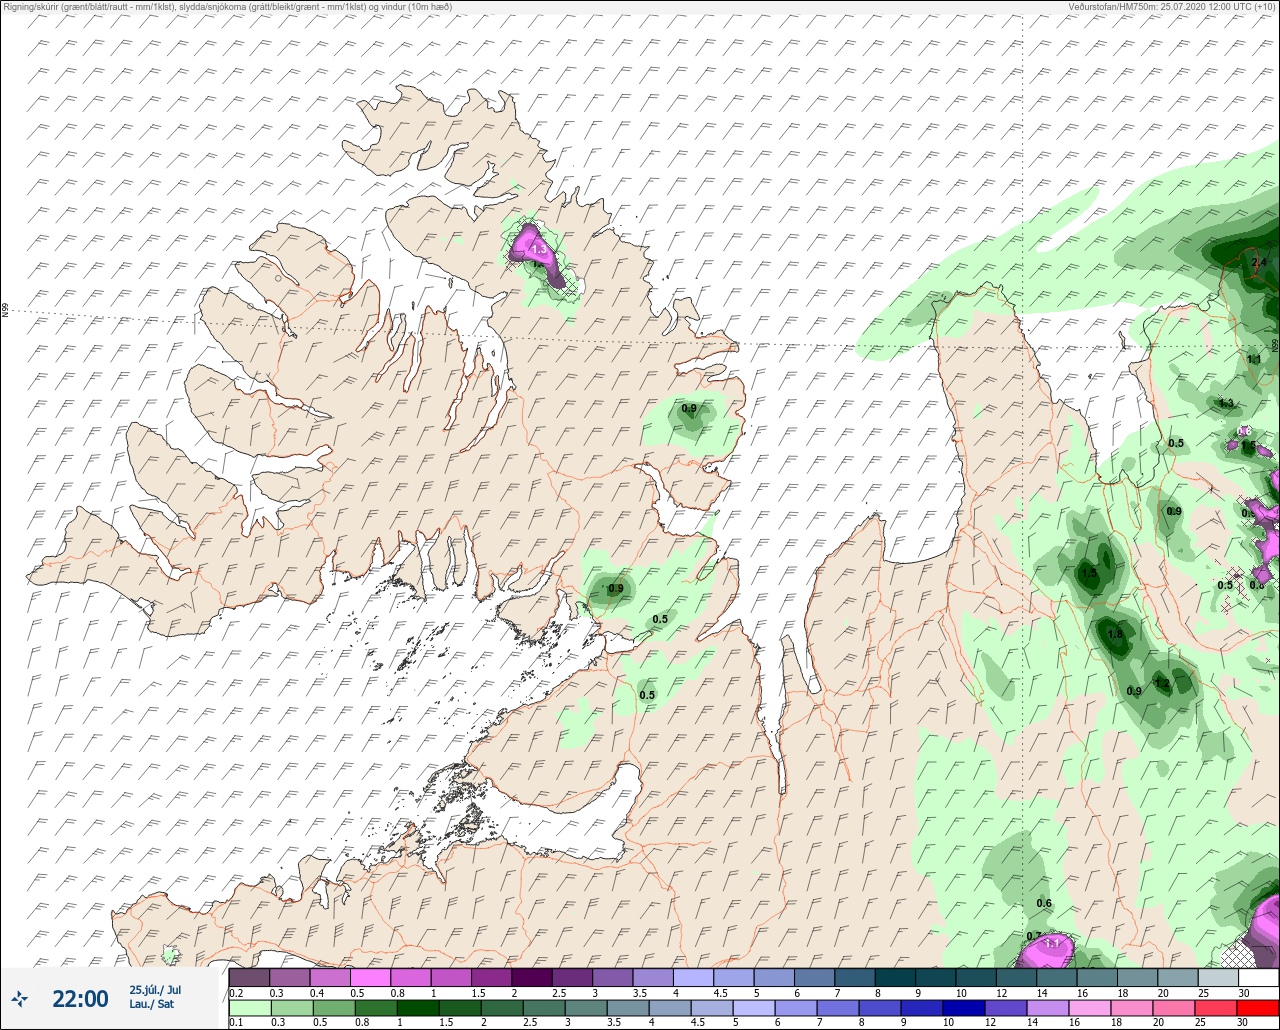Click the date text '25.júl./ Jul'
The image size is (1280, 1030).
(155, 990)
